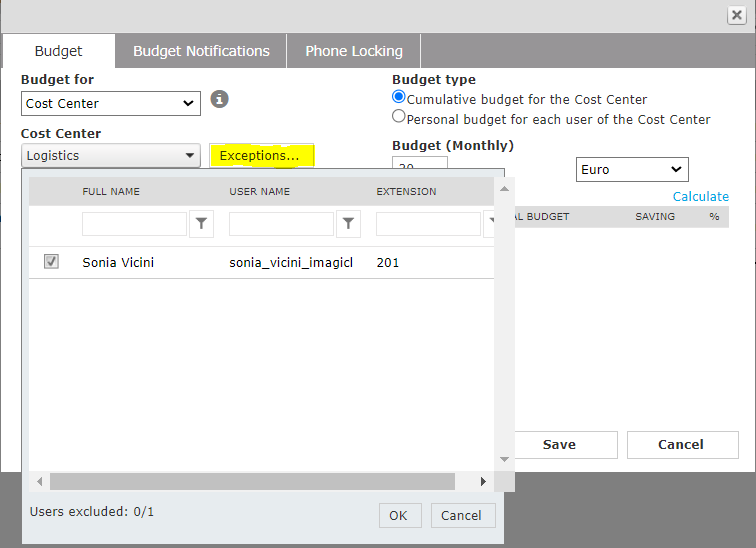Click the grid's scroll up arrow

pyautogui.click(x=504, y=189)
